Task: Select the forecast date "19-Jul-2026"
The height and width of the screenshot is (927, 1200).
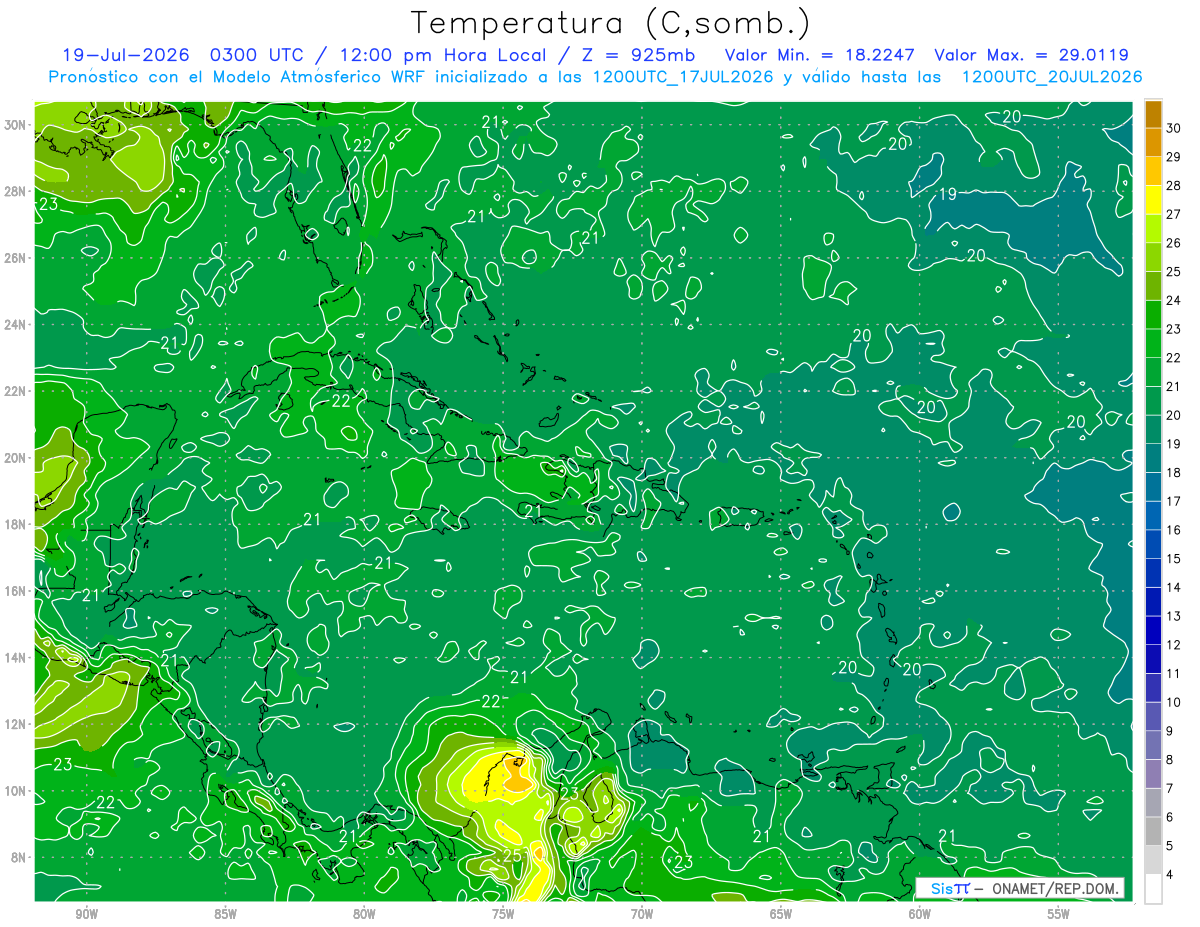Action: coord(125,55)
